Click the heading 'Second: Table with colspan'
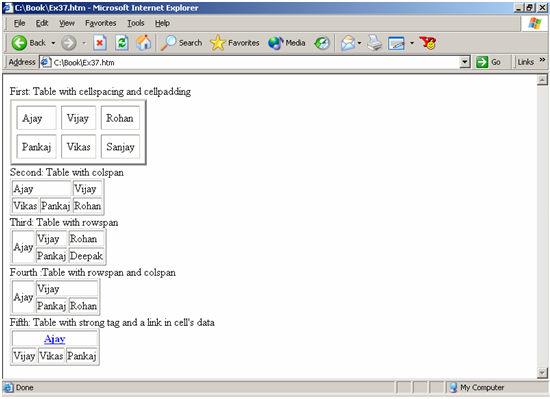Viewport: 550px width, 399px height. click(67, 172)
